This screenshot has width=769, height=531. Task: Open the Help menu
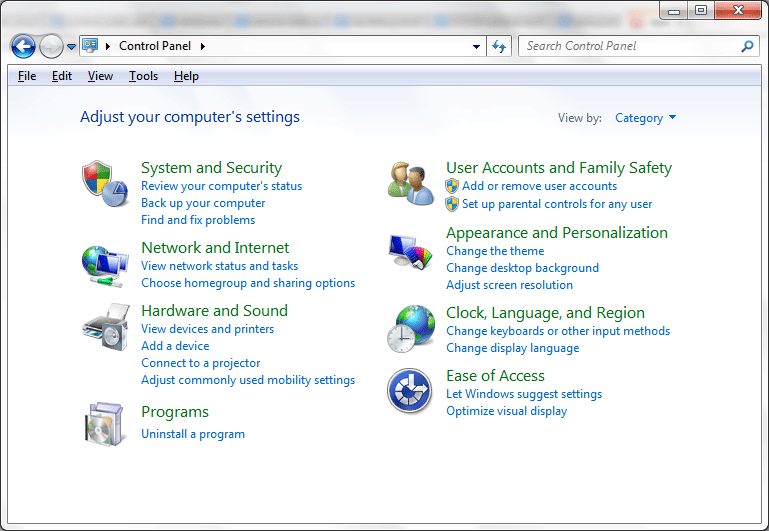(186, 76)
